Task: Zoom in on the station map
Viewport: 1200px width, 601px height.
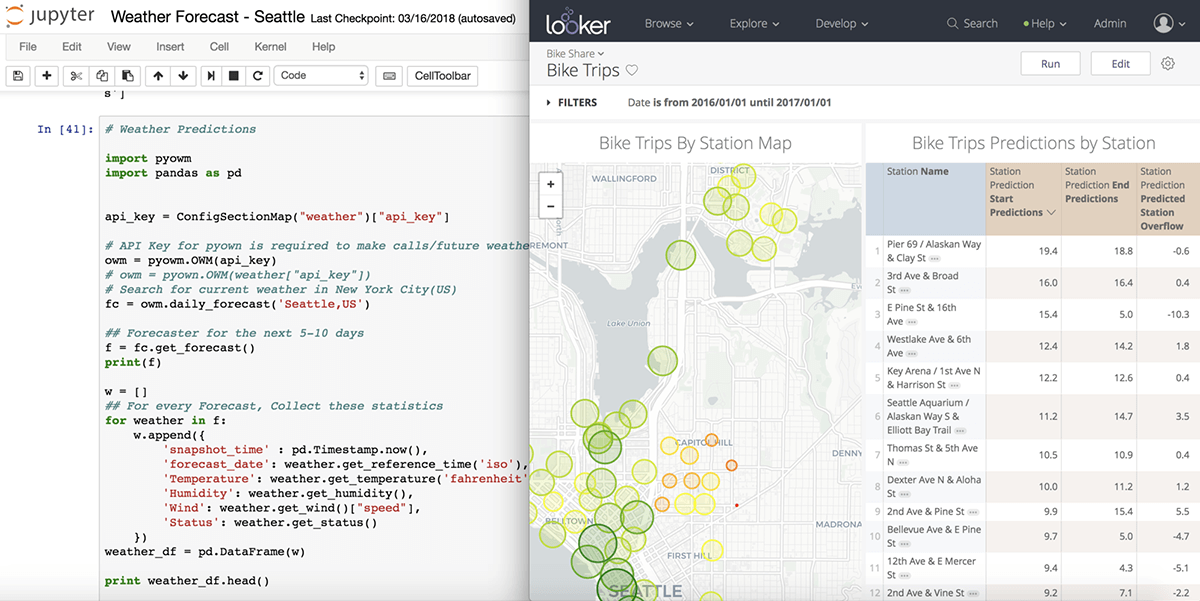Action: (551, 184)
